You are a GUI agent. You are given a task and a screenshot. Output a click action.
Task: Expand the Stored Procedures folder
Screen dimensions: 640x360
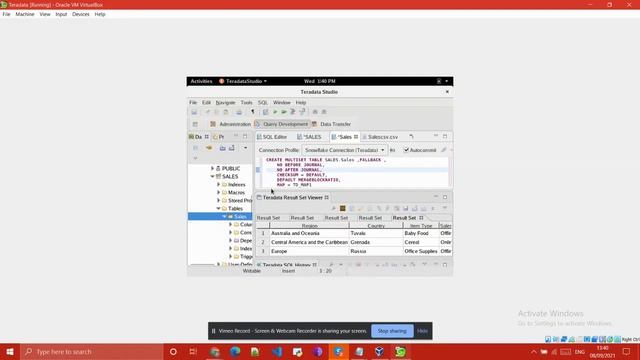218,200
